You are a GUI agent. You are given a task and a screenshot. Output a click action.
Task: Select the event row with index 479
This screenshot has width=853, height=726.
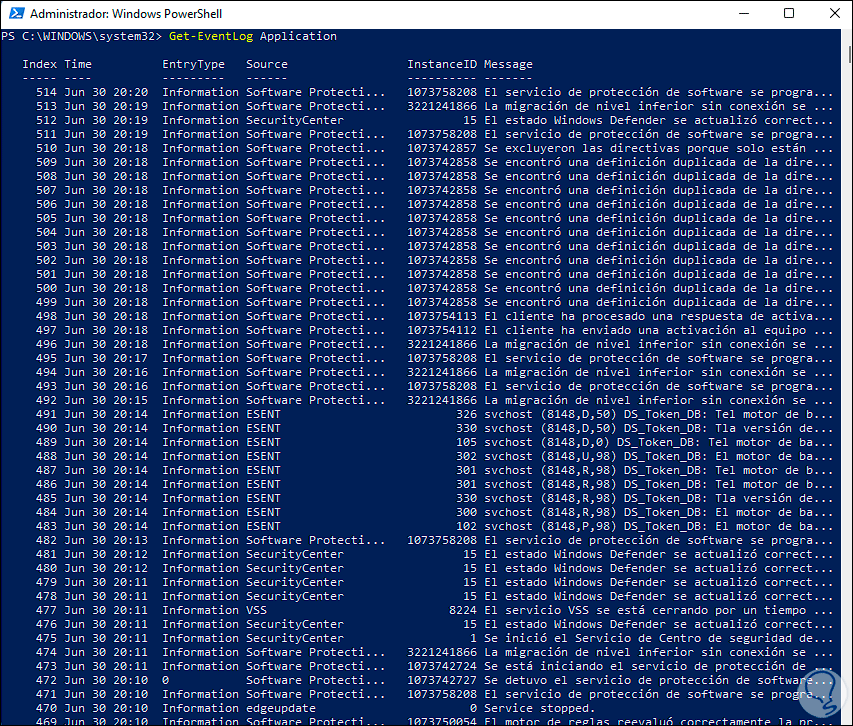(434, 582)
